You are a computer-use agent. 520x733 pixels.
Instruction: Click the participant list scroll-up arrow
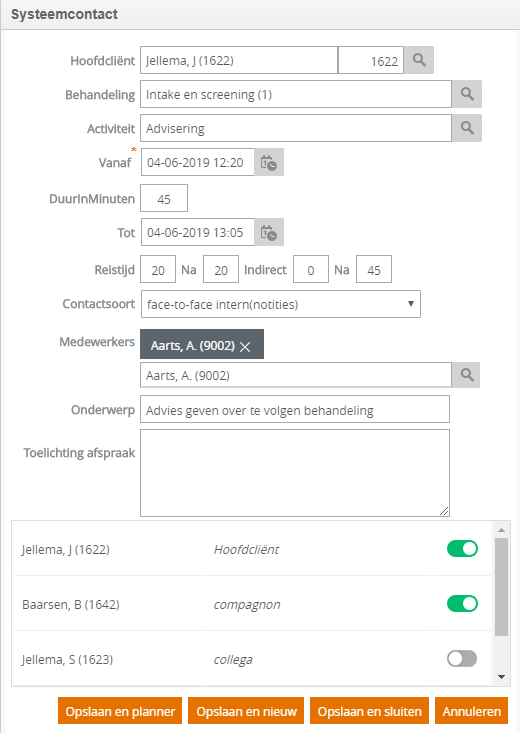[x=501, y=530]
